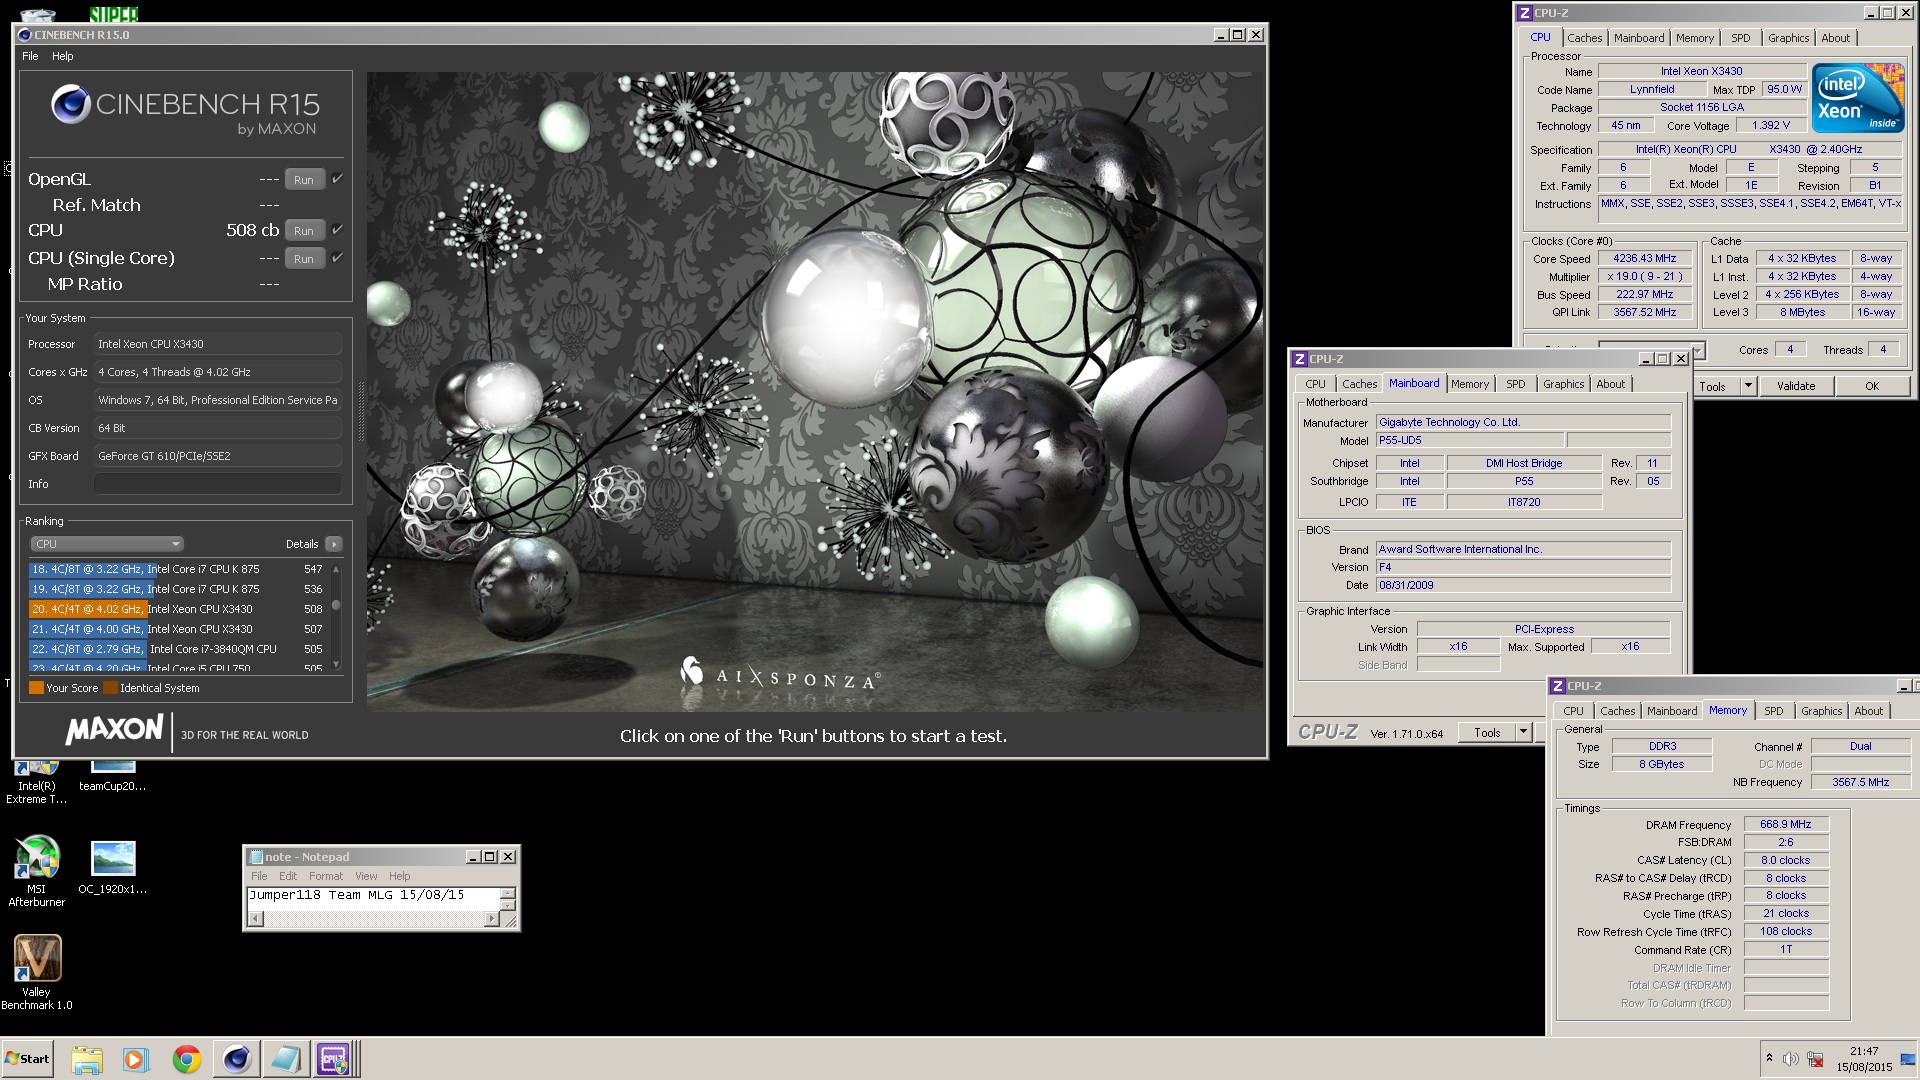
Task: Open Graphics tab in CPU-Z Memory window
Action: 1821,711
